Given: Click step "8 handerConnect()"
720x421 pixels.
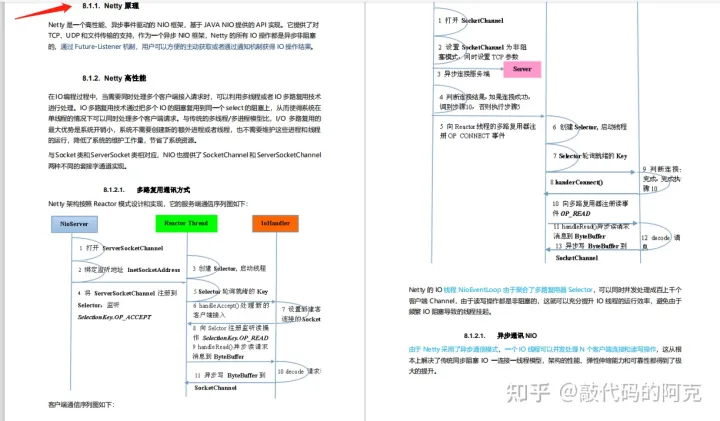Looking at the screenshot, I should coord(577,182).
